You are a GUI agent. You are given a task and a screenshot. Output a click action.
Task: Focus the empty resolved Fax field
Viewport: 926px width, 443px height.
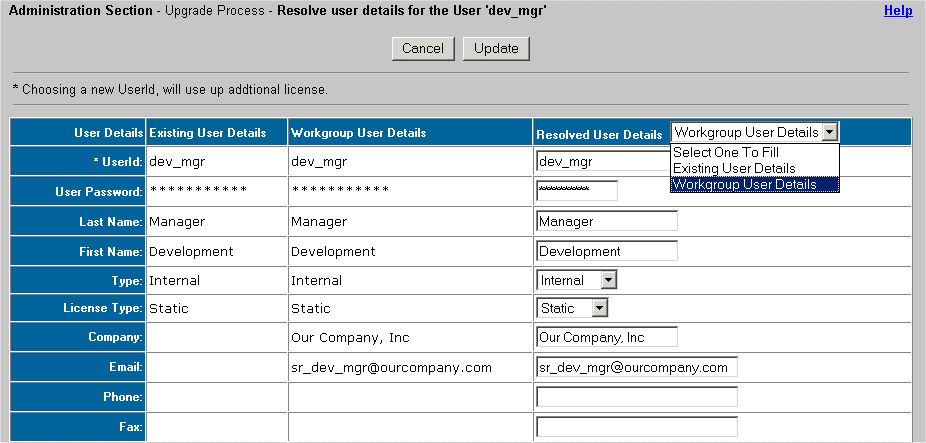pos(637,427)
